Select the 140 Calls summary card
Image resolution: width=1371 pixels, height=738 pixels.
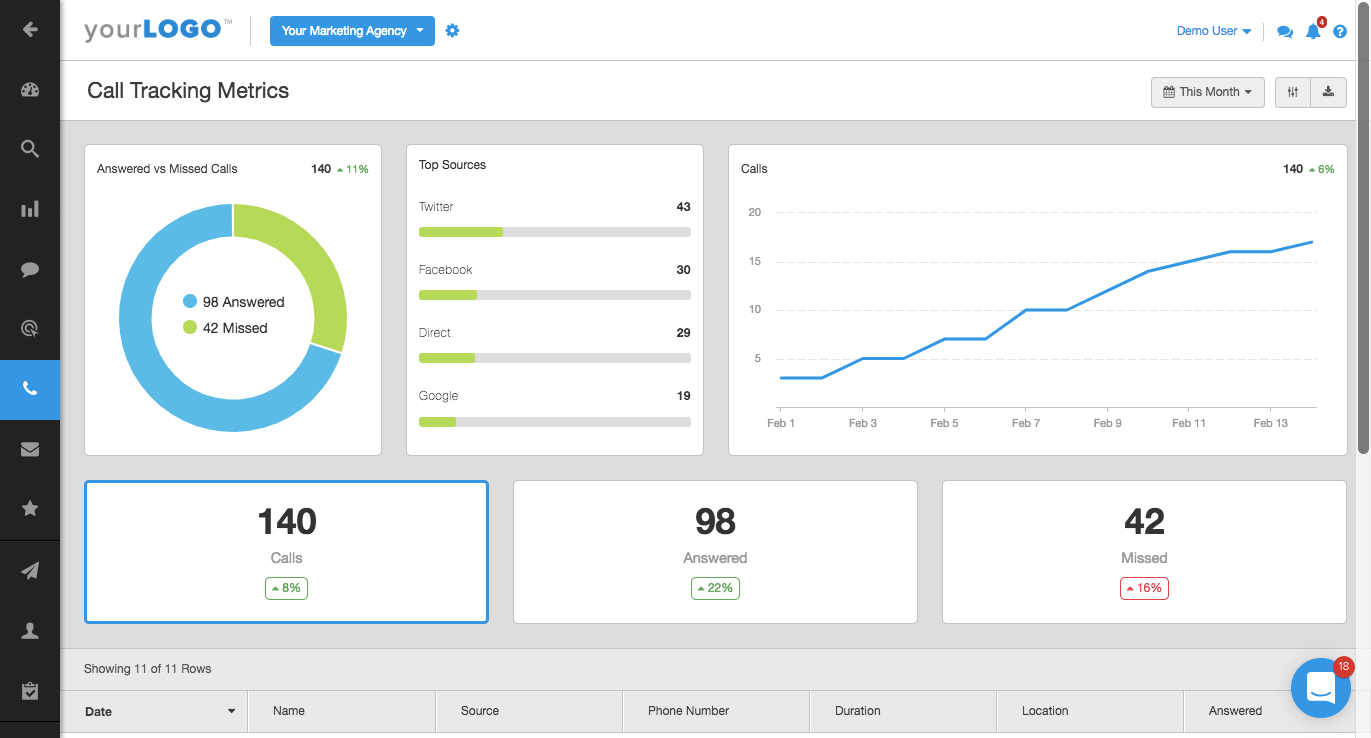pos(286,552)
